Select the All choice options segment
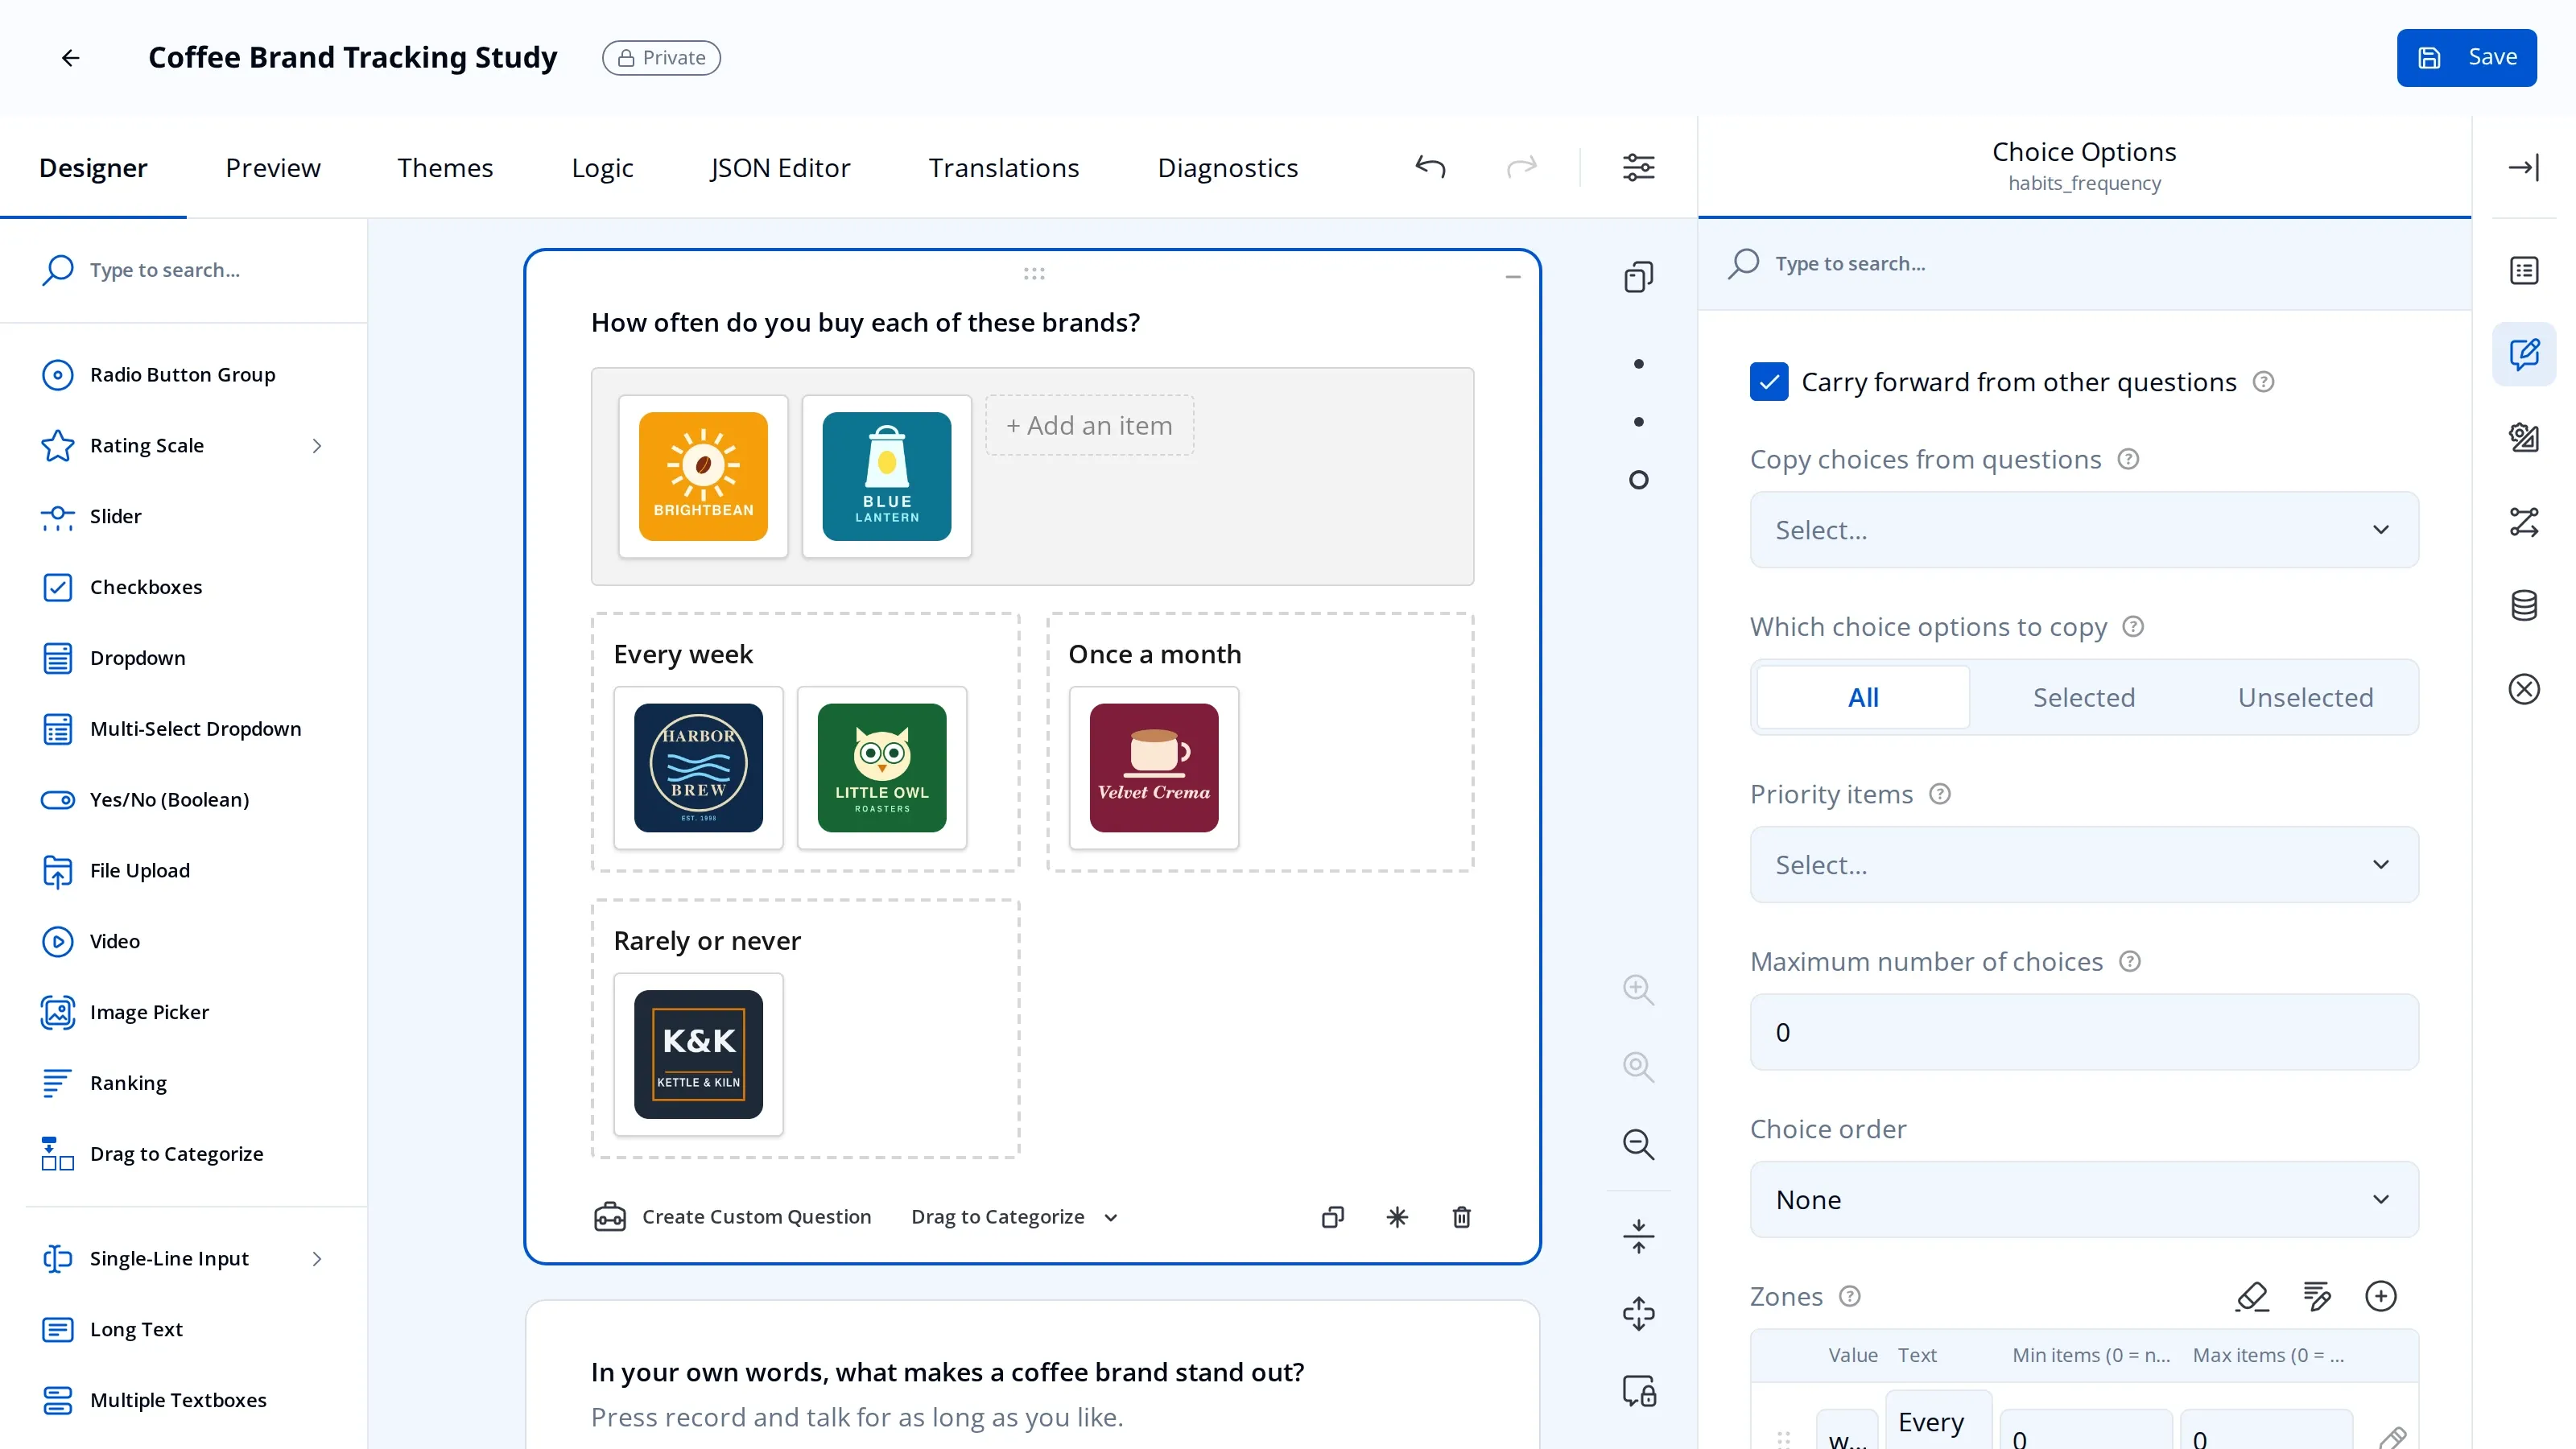The image size is (2576, 1449). (1863, 697)
